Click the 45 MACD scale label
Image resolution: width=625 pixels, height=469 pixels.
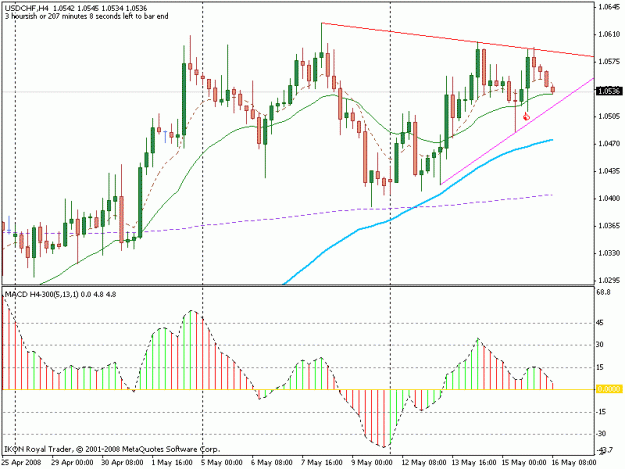600,323
